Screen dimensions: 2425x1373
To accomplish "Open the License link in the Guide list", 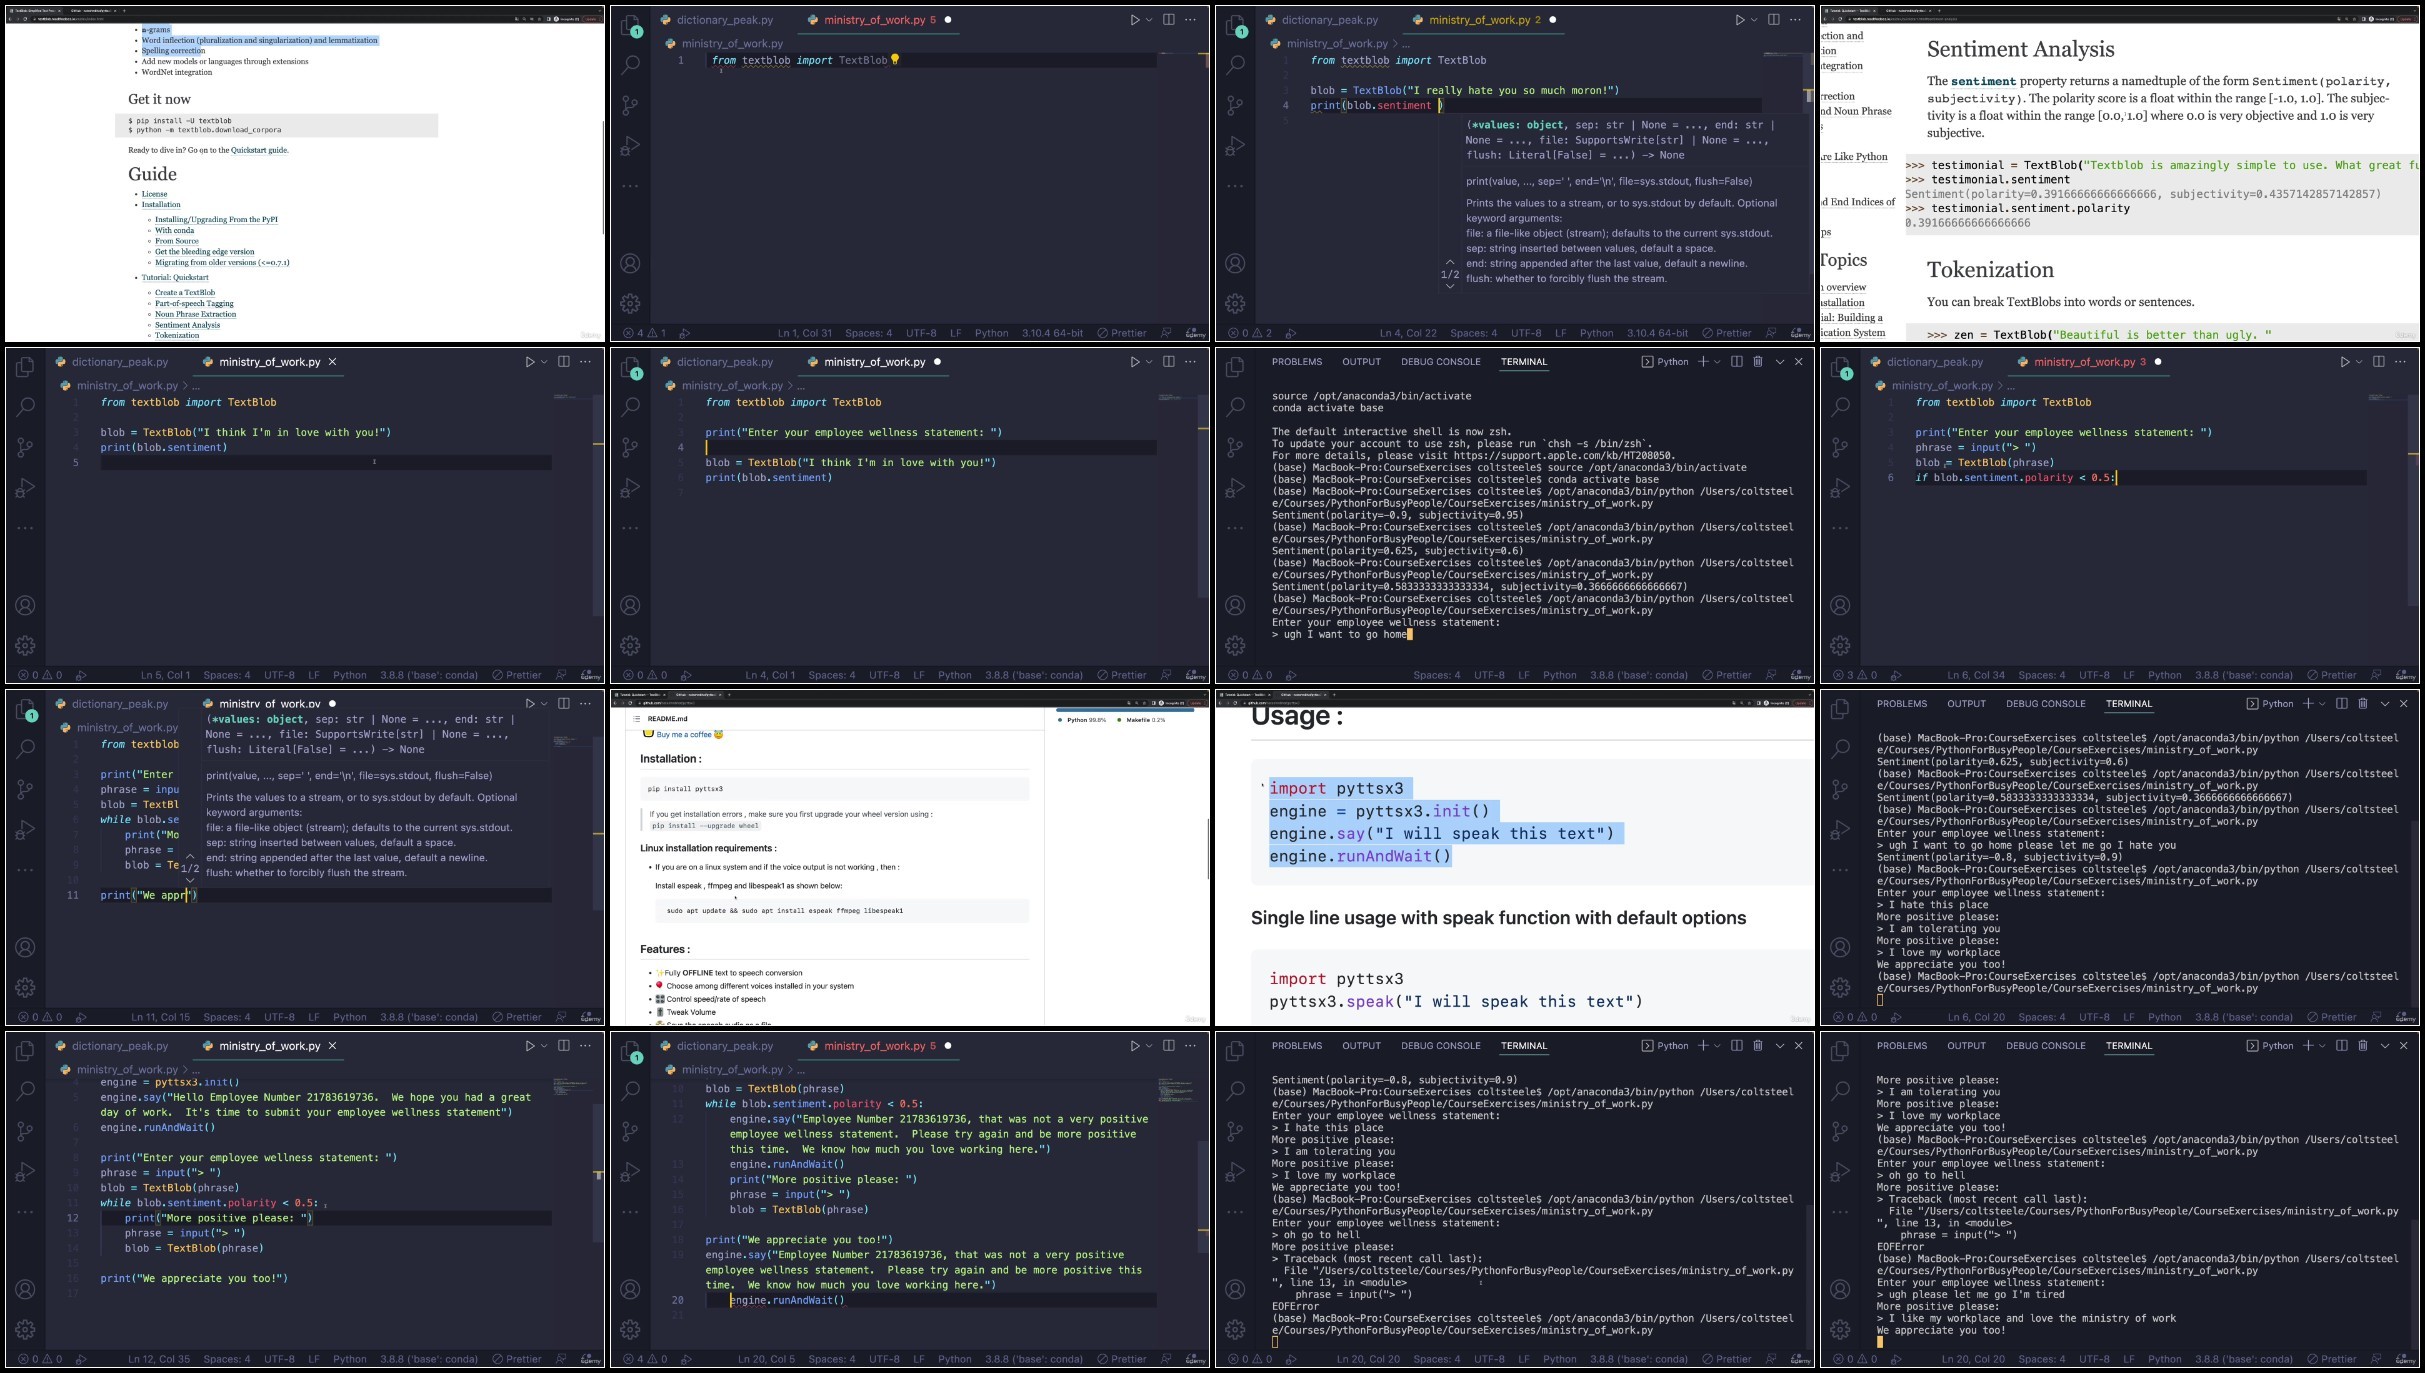I will (154, 194).
